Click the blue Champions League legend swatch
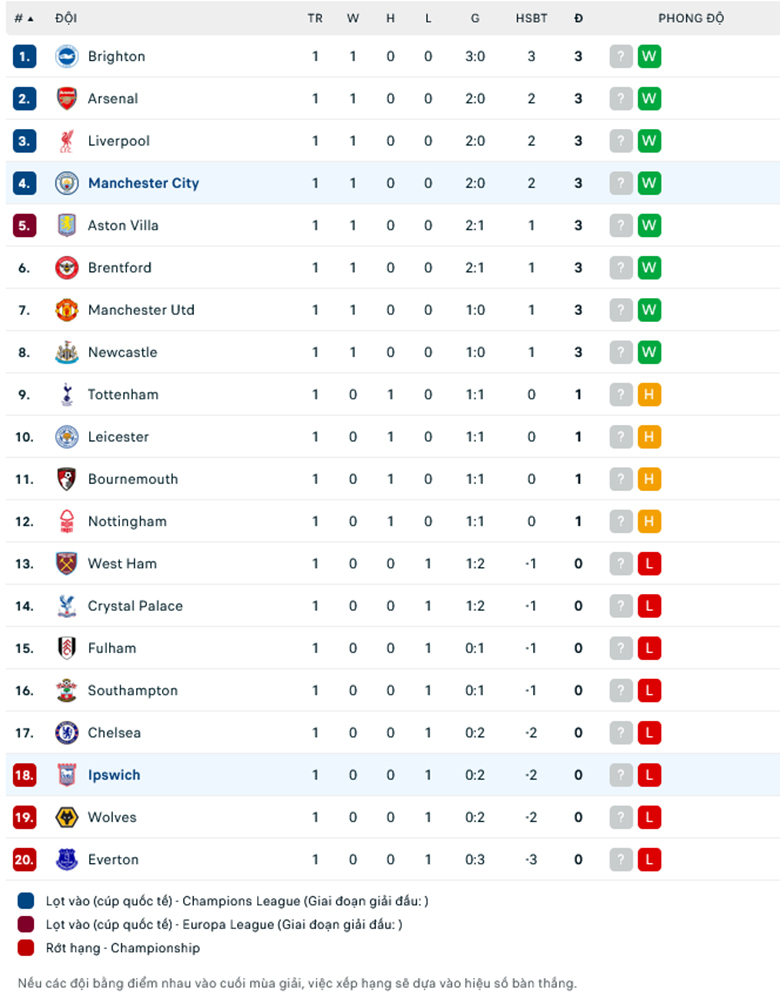780x997 pixels. pos(27,901)
